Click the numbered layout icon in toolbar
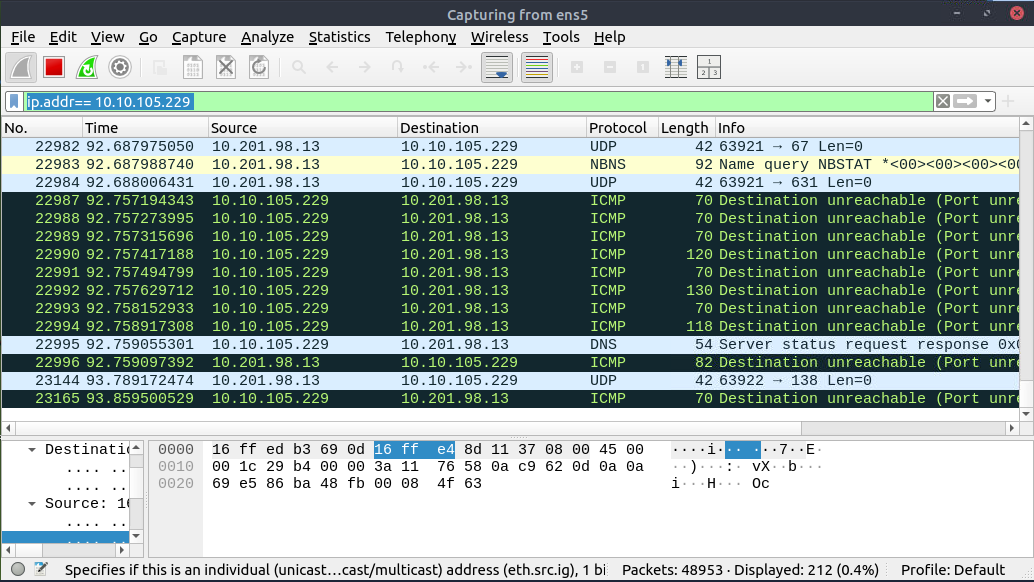The image size is (1034, 582). point(709,67)
